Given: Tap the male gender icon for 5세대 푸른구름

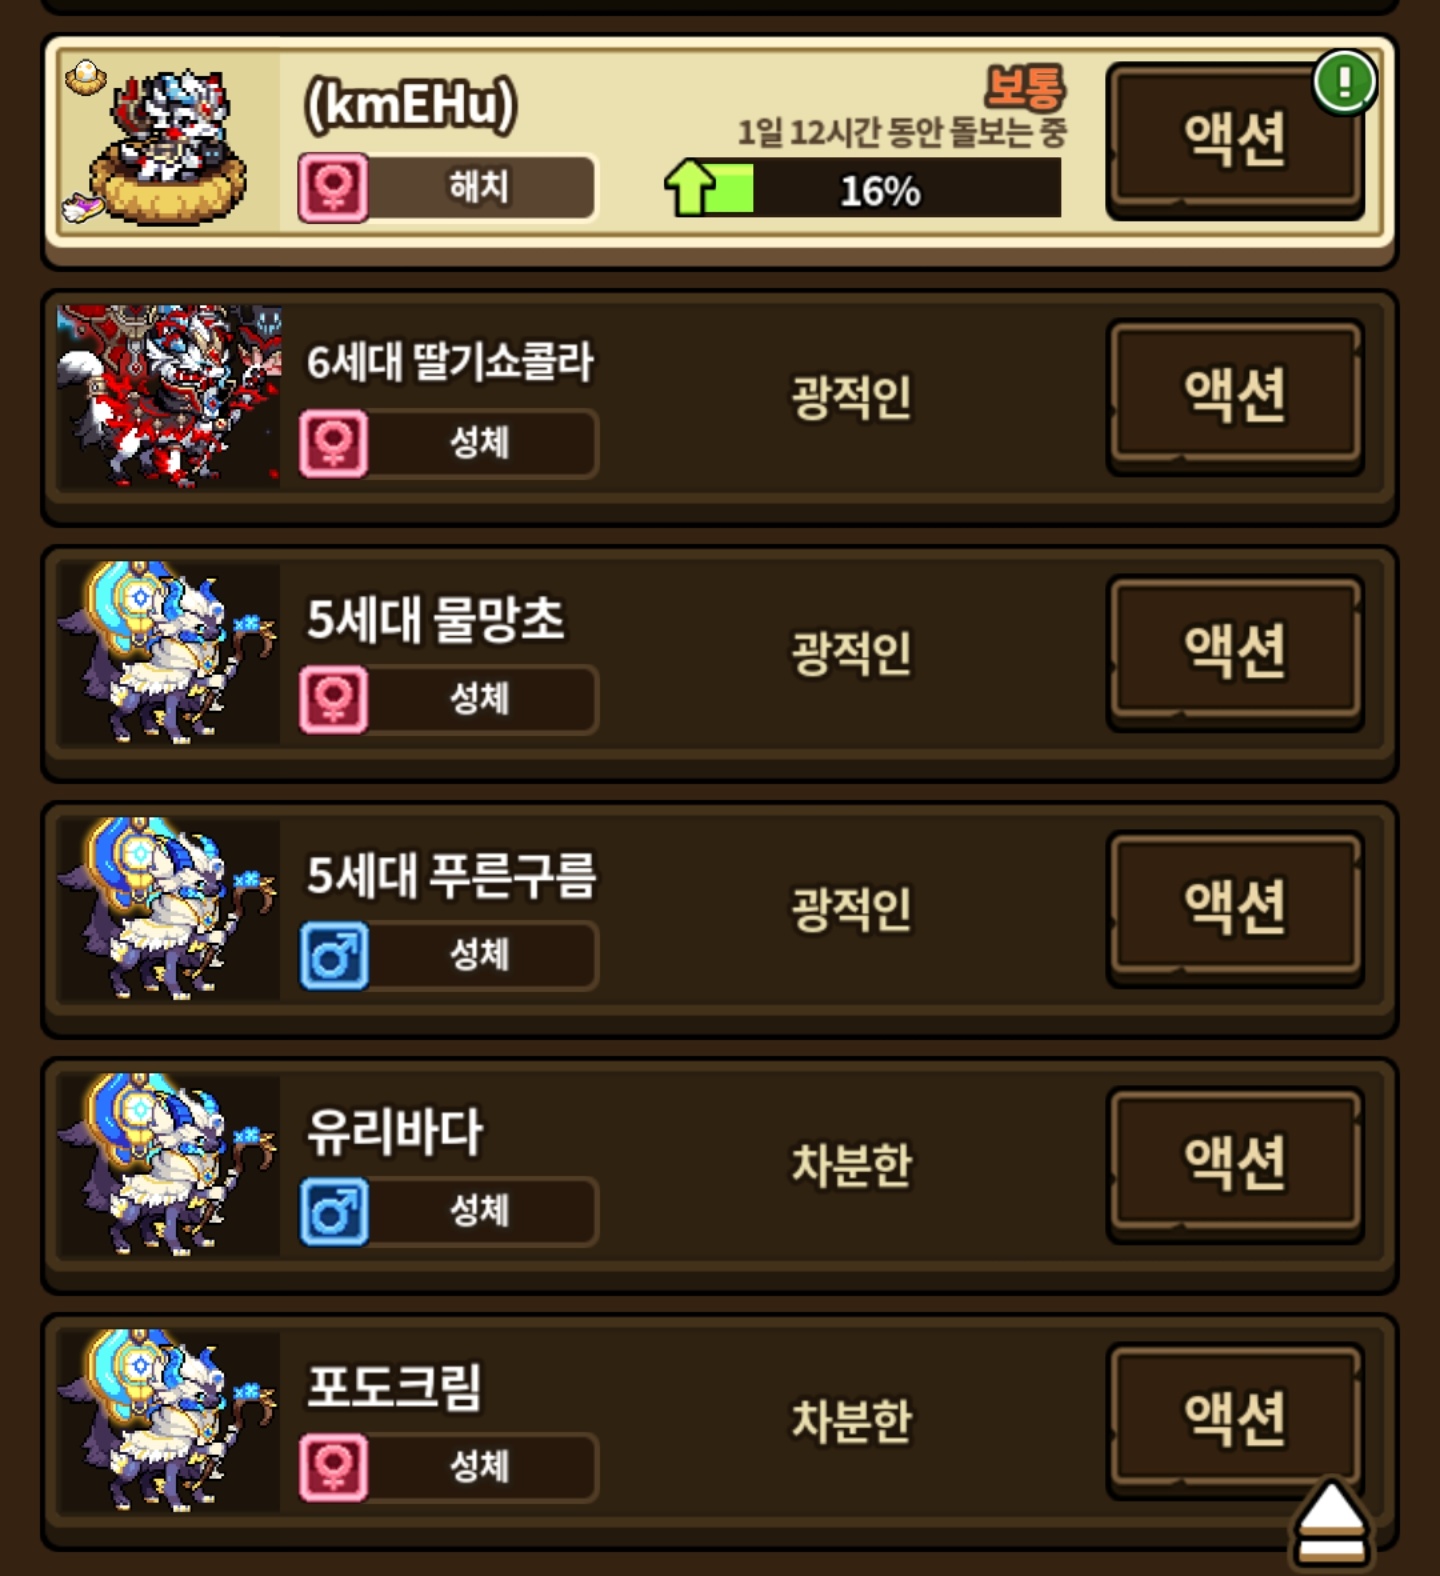Looking at the screenshot, I should (334, 955).
